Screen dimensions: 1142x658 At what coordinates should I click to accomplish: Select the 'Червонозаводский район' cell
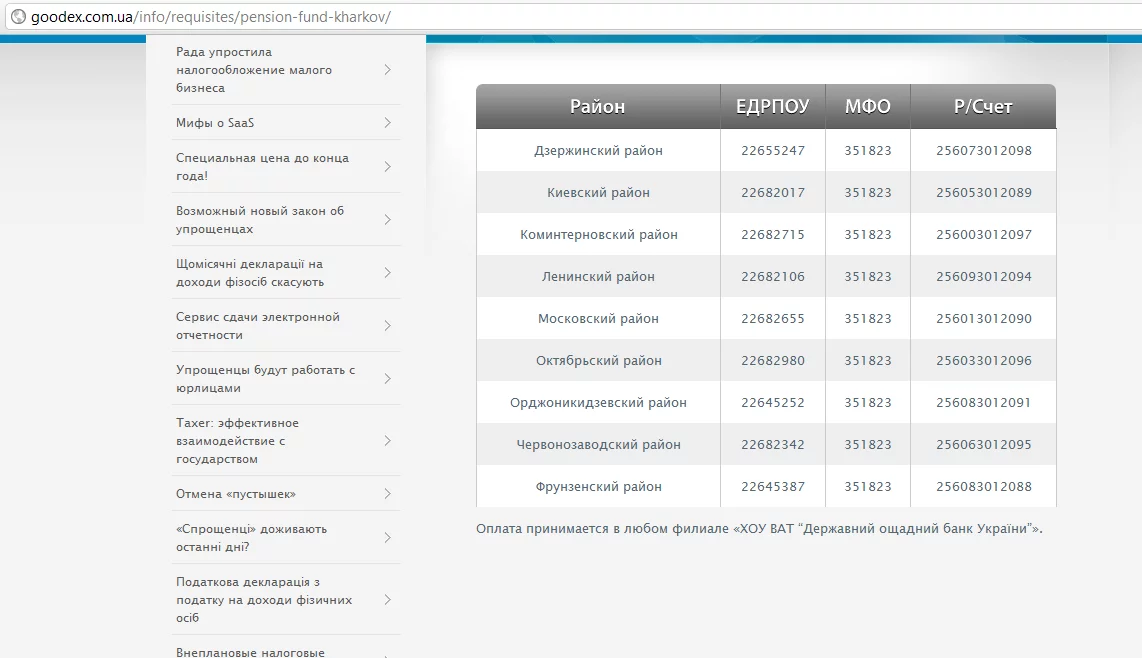599,444
